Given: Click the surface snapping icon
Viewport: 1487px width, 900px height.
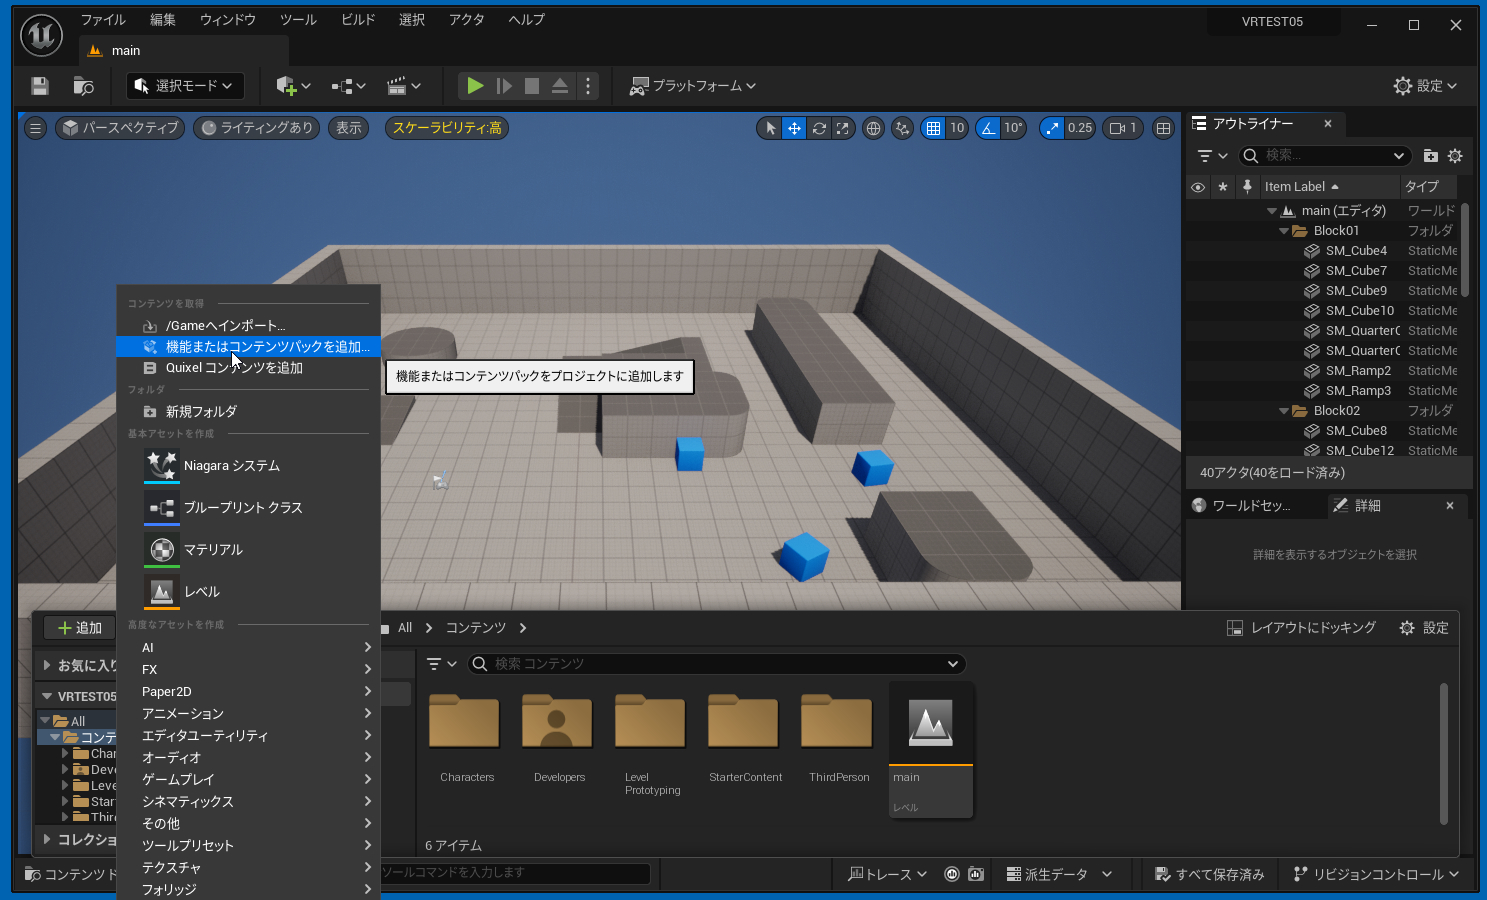Looking at the screenshot, I should pyautogui.click(x=902, y=128).
